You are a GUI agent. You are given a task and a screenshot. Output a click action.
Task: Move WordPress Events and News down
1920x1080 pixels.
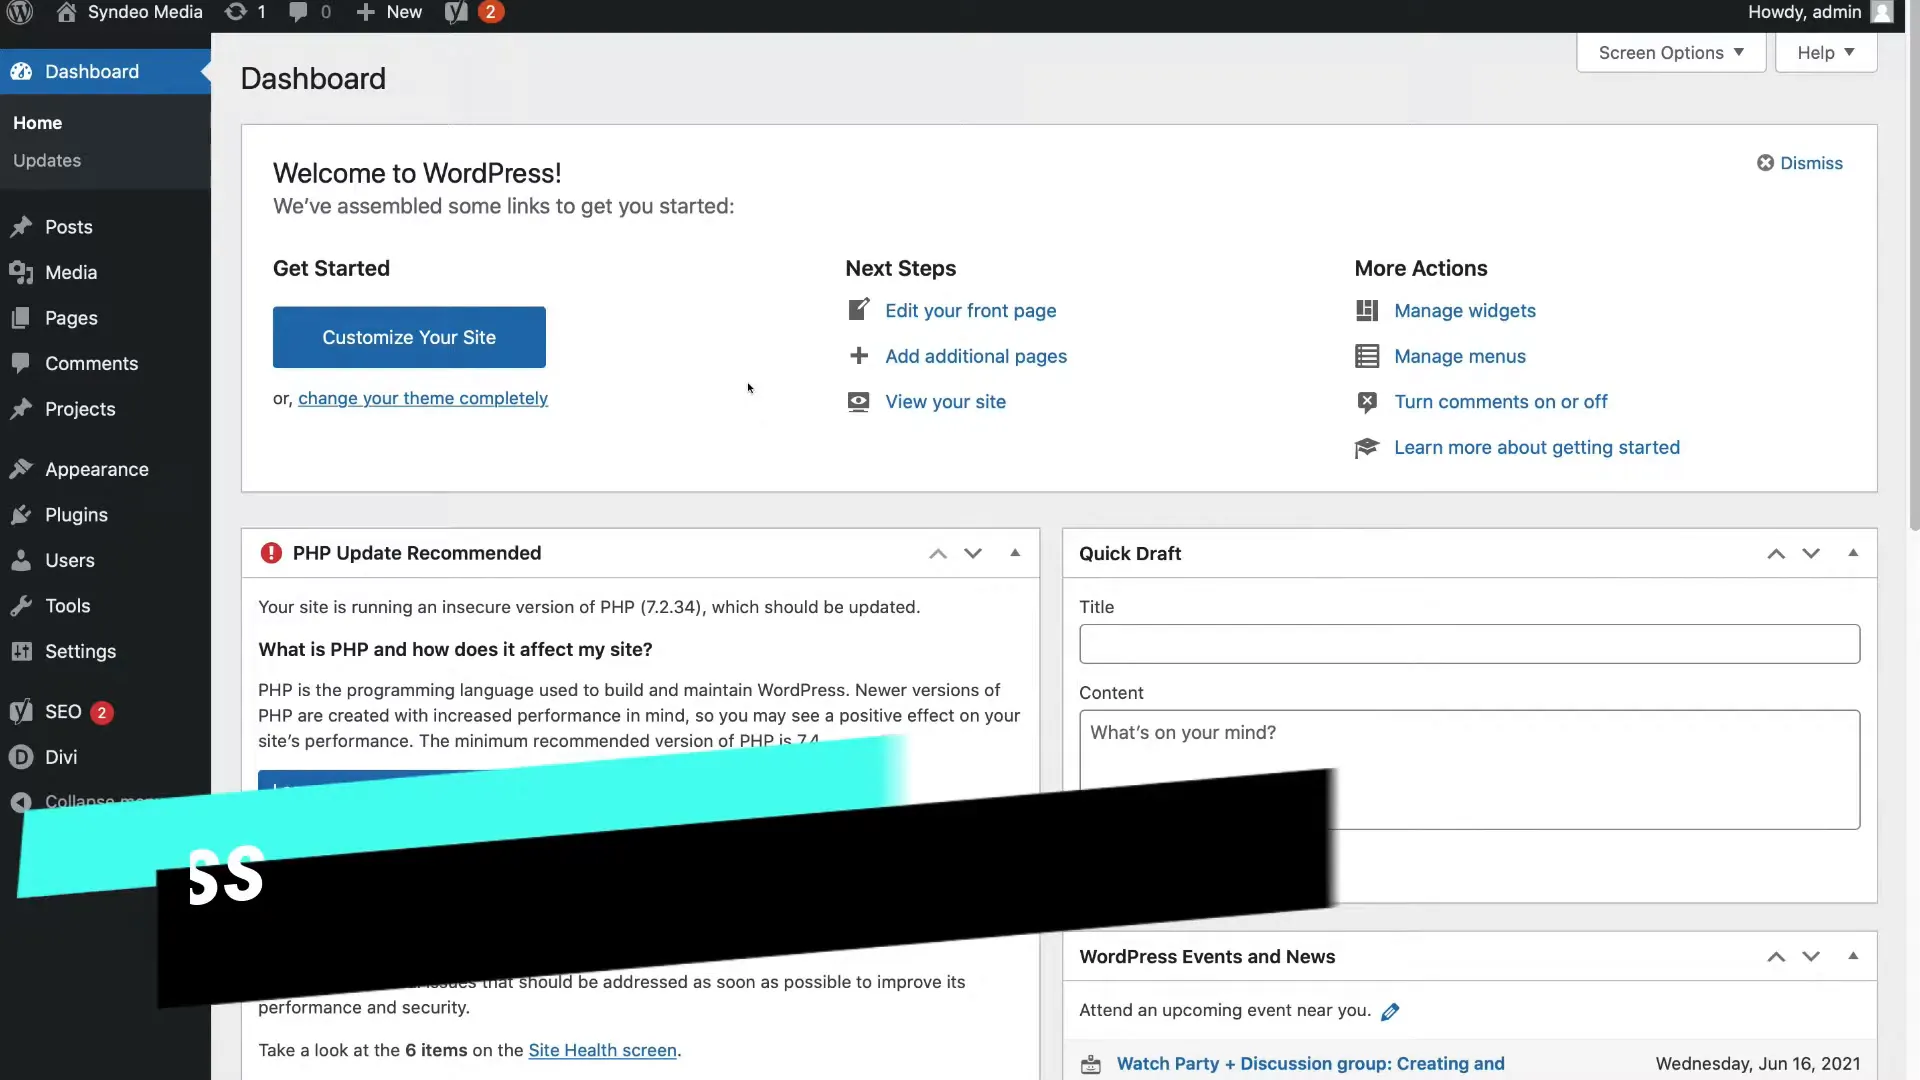[1811, 957]
